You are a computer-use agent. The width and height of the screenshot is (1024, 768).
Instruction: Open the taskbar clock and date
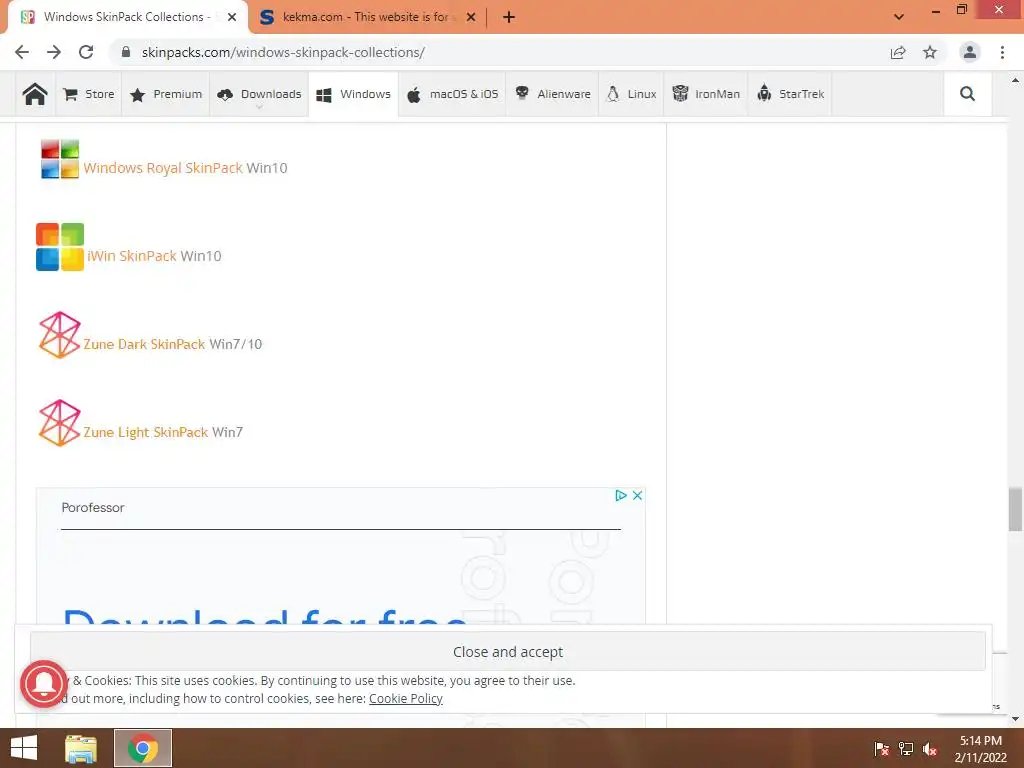980,749
